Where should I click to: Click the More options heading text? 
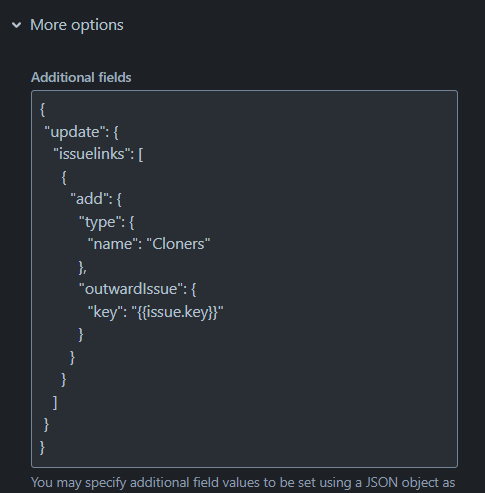[x=77, y=25]
